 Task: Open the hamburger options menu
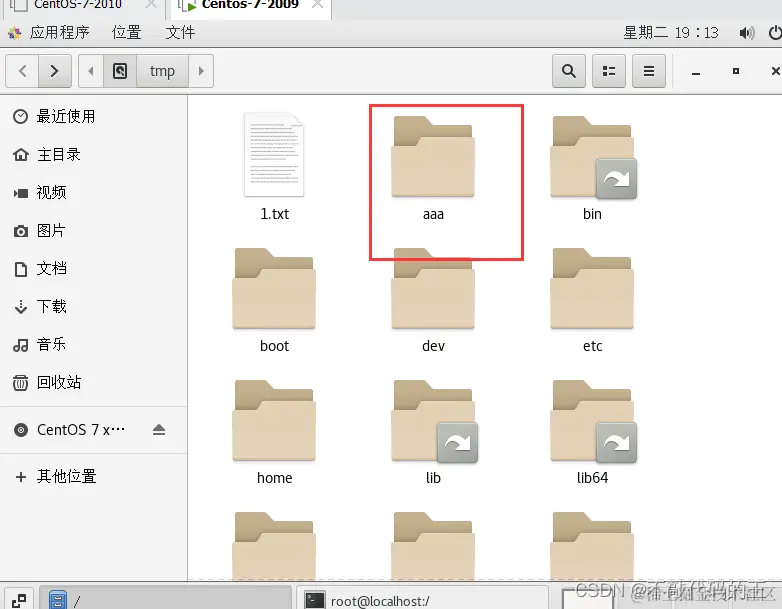coord(648,71)
